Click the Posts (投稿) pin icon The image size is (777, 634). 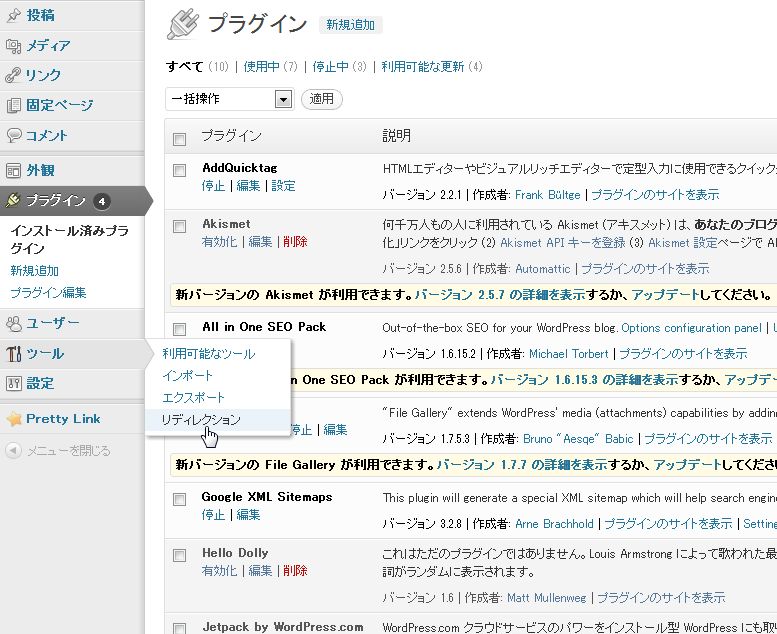pos(13,15)
